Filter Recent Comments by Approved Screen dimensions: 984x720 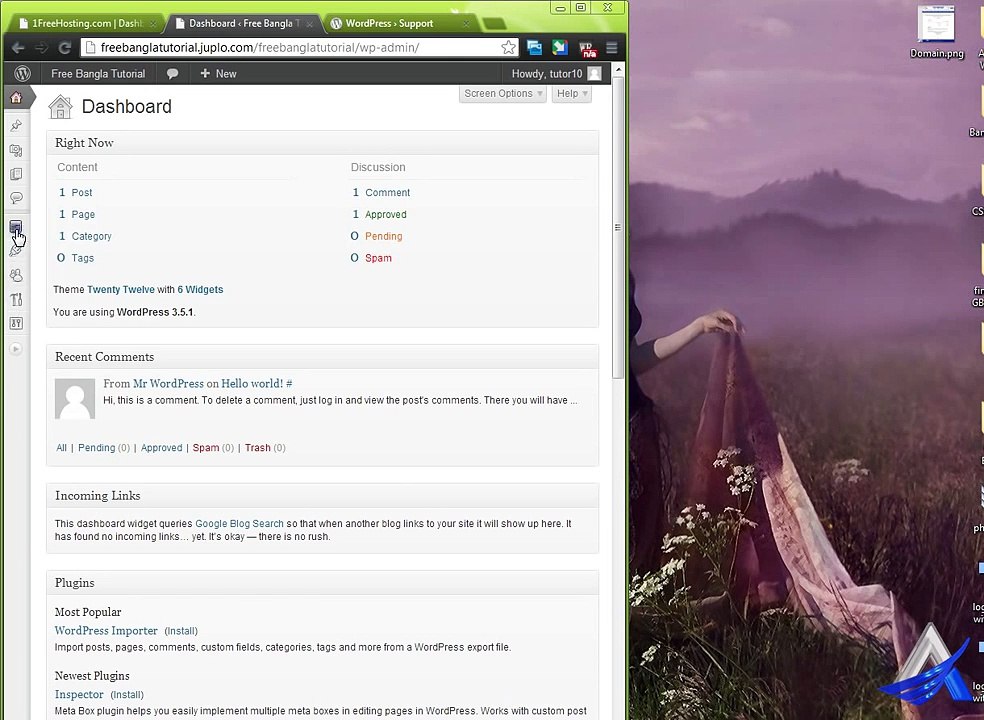coord(161,448)
